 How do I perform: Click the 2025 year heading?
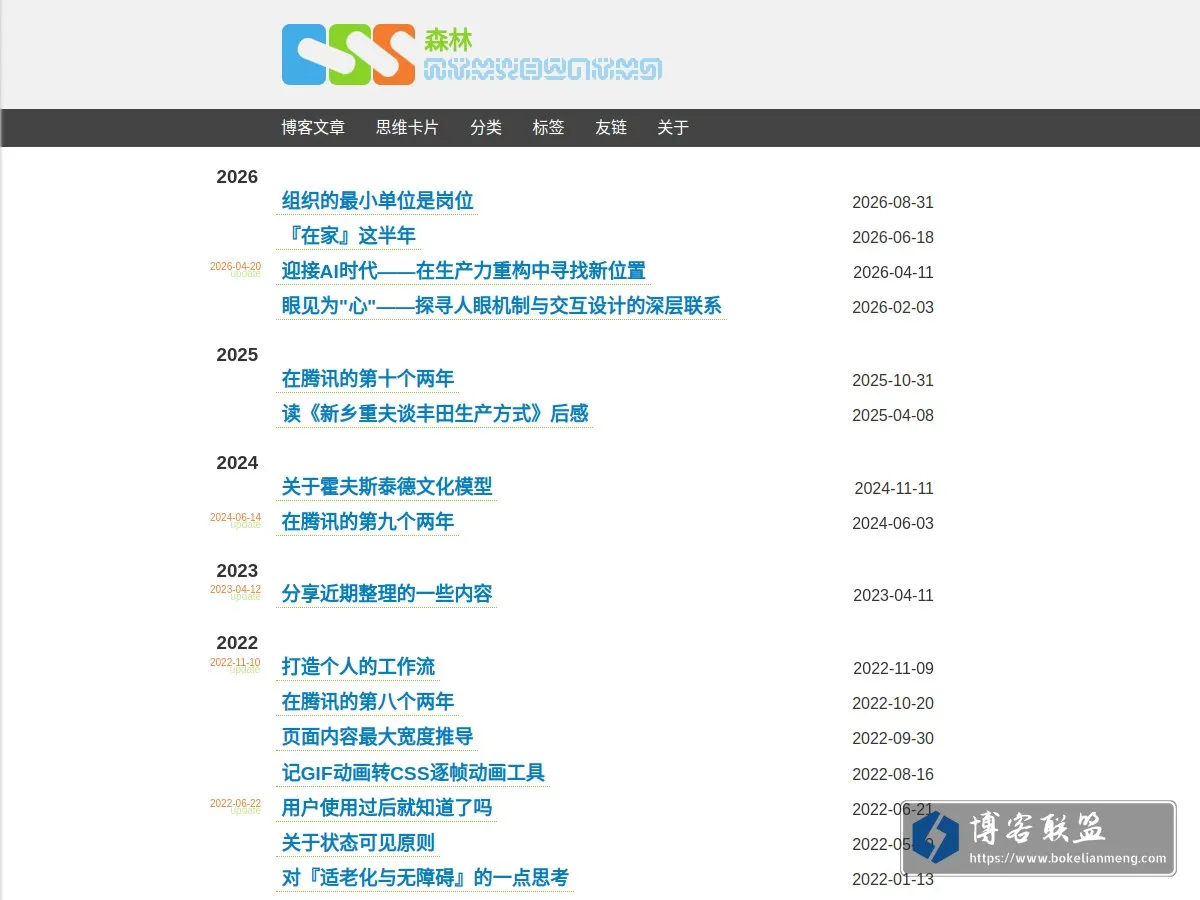(x=237, y=355)
